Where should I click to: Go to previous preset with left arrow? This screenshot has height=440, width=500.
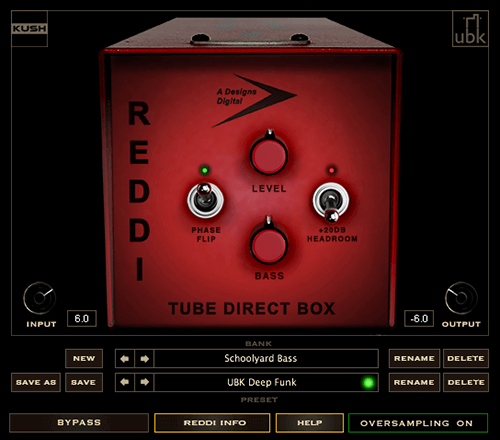coord(125,382)
